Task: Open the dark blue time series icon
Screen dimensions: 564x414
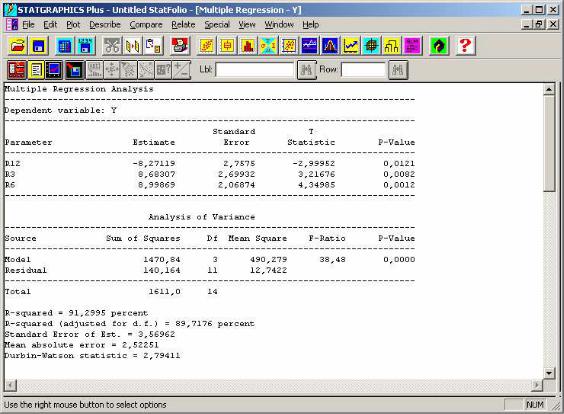Action: 309,46
